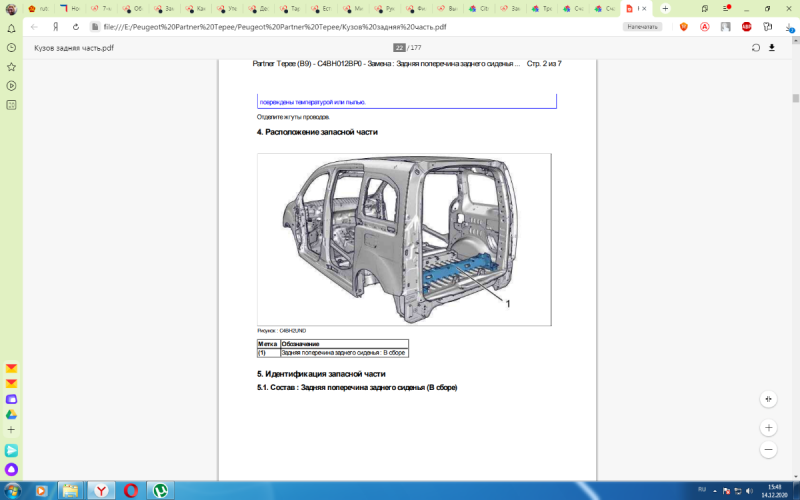Rotate the PDF document clockwise
This screenshot has height=500, width=800.
tap(756, 47)
